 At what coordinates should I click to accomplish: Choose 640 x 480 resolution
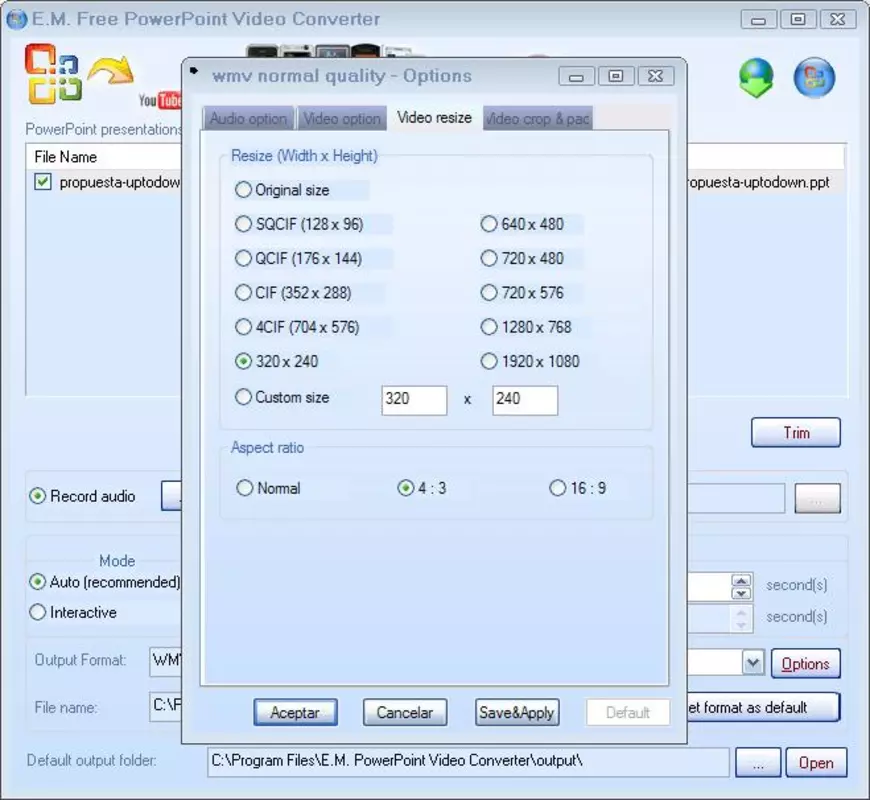click(x=489, y=224)
